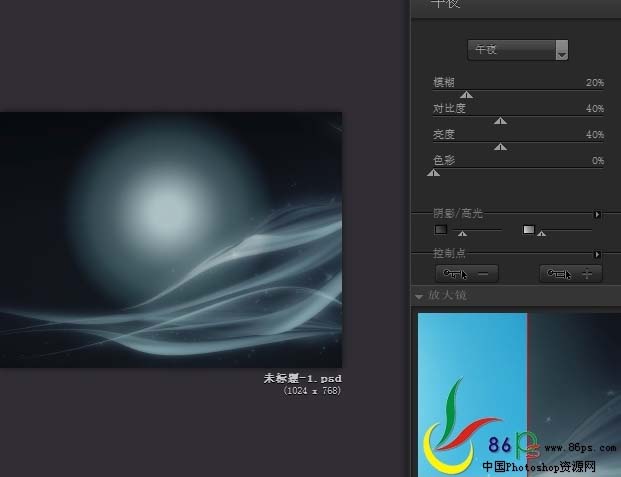The image size is (621, 477).
Task: Click the highlights slider handle
Action: pyautogui.click(x=541, y=234)
